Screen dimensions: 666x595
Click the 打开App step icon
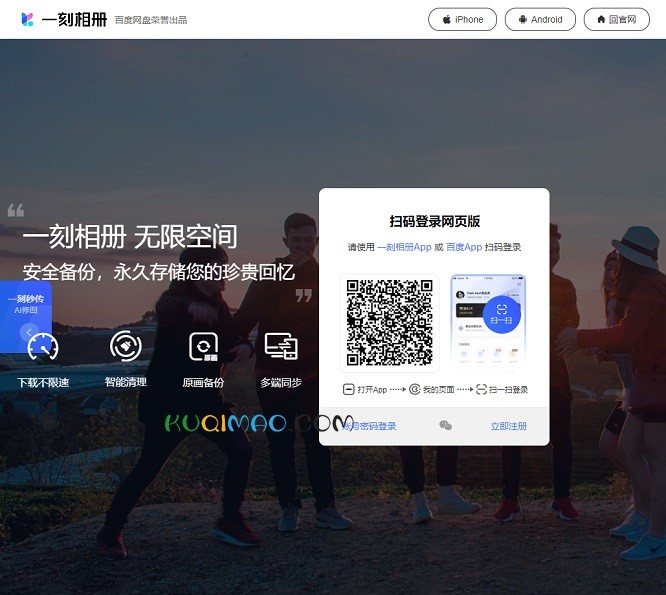348,389
